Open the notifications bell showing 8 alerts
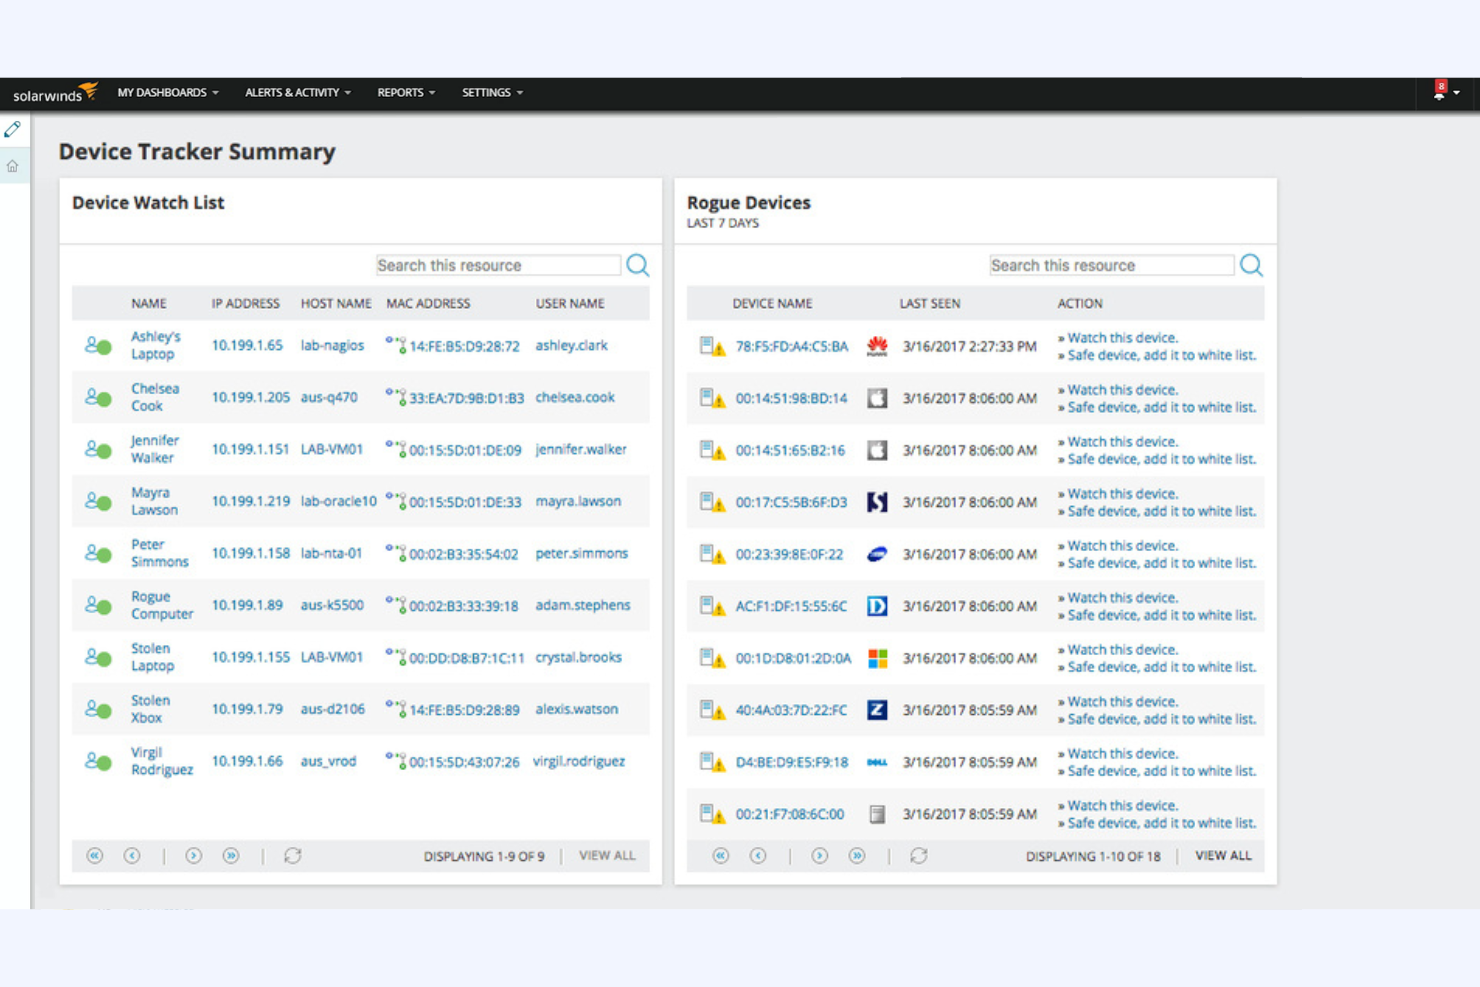 coord(1440,92)
